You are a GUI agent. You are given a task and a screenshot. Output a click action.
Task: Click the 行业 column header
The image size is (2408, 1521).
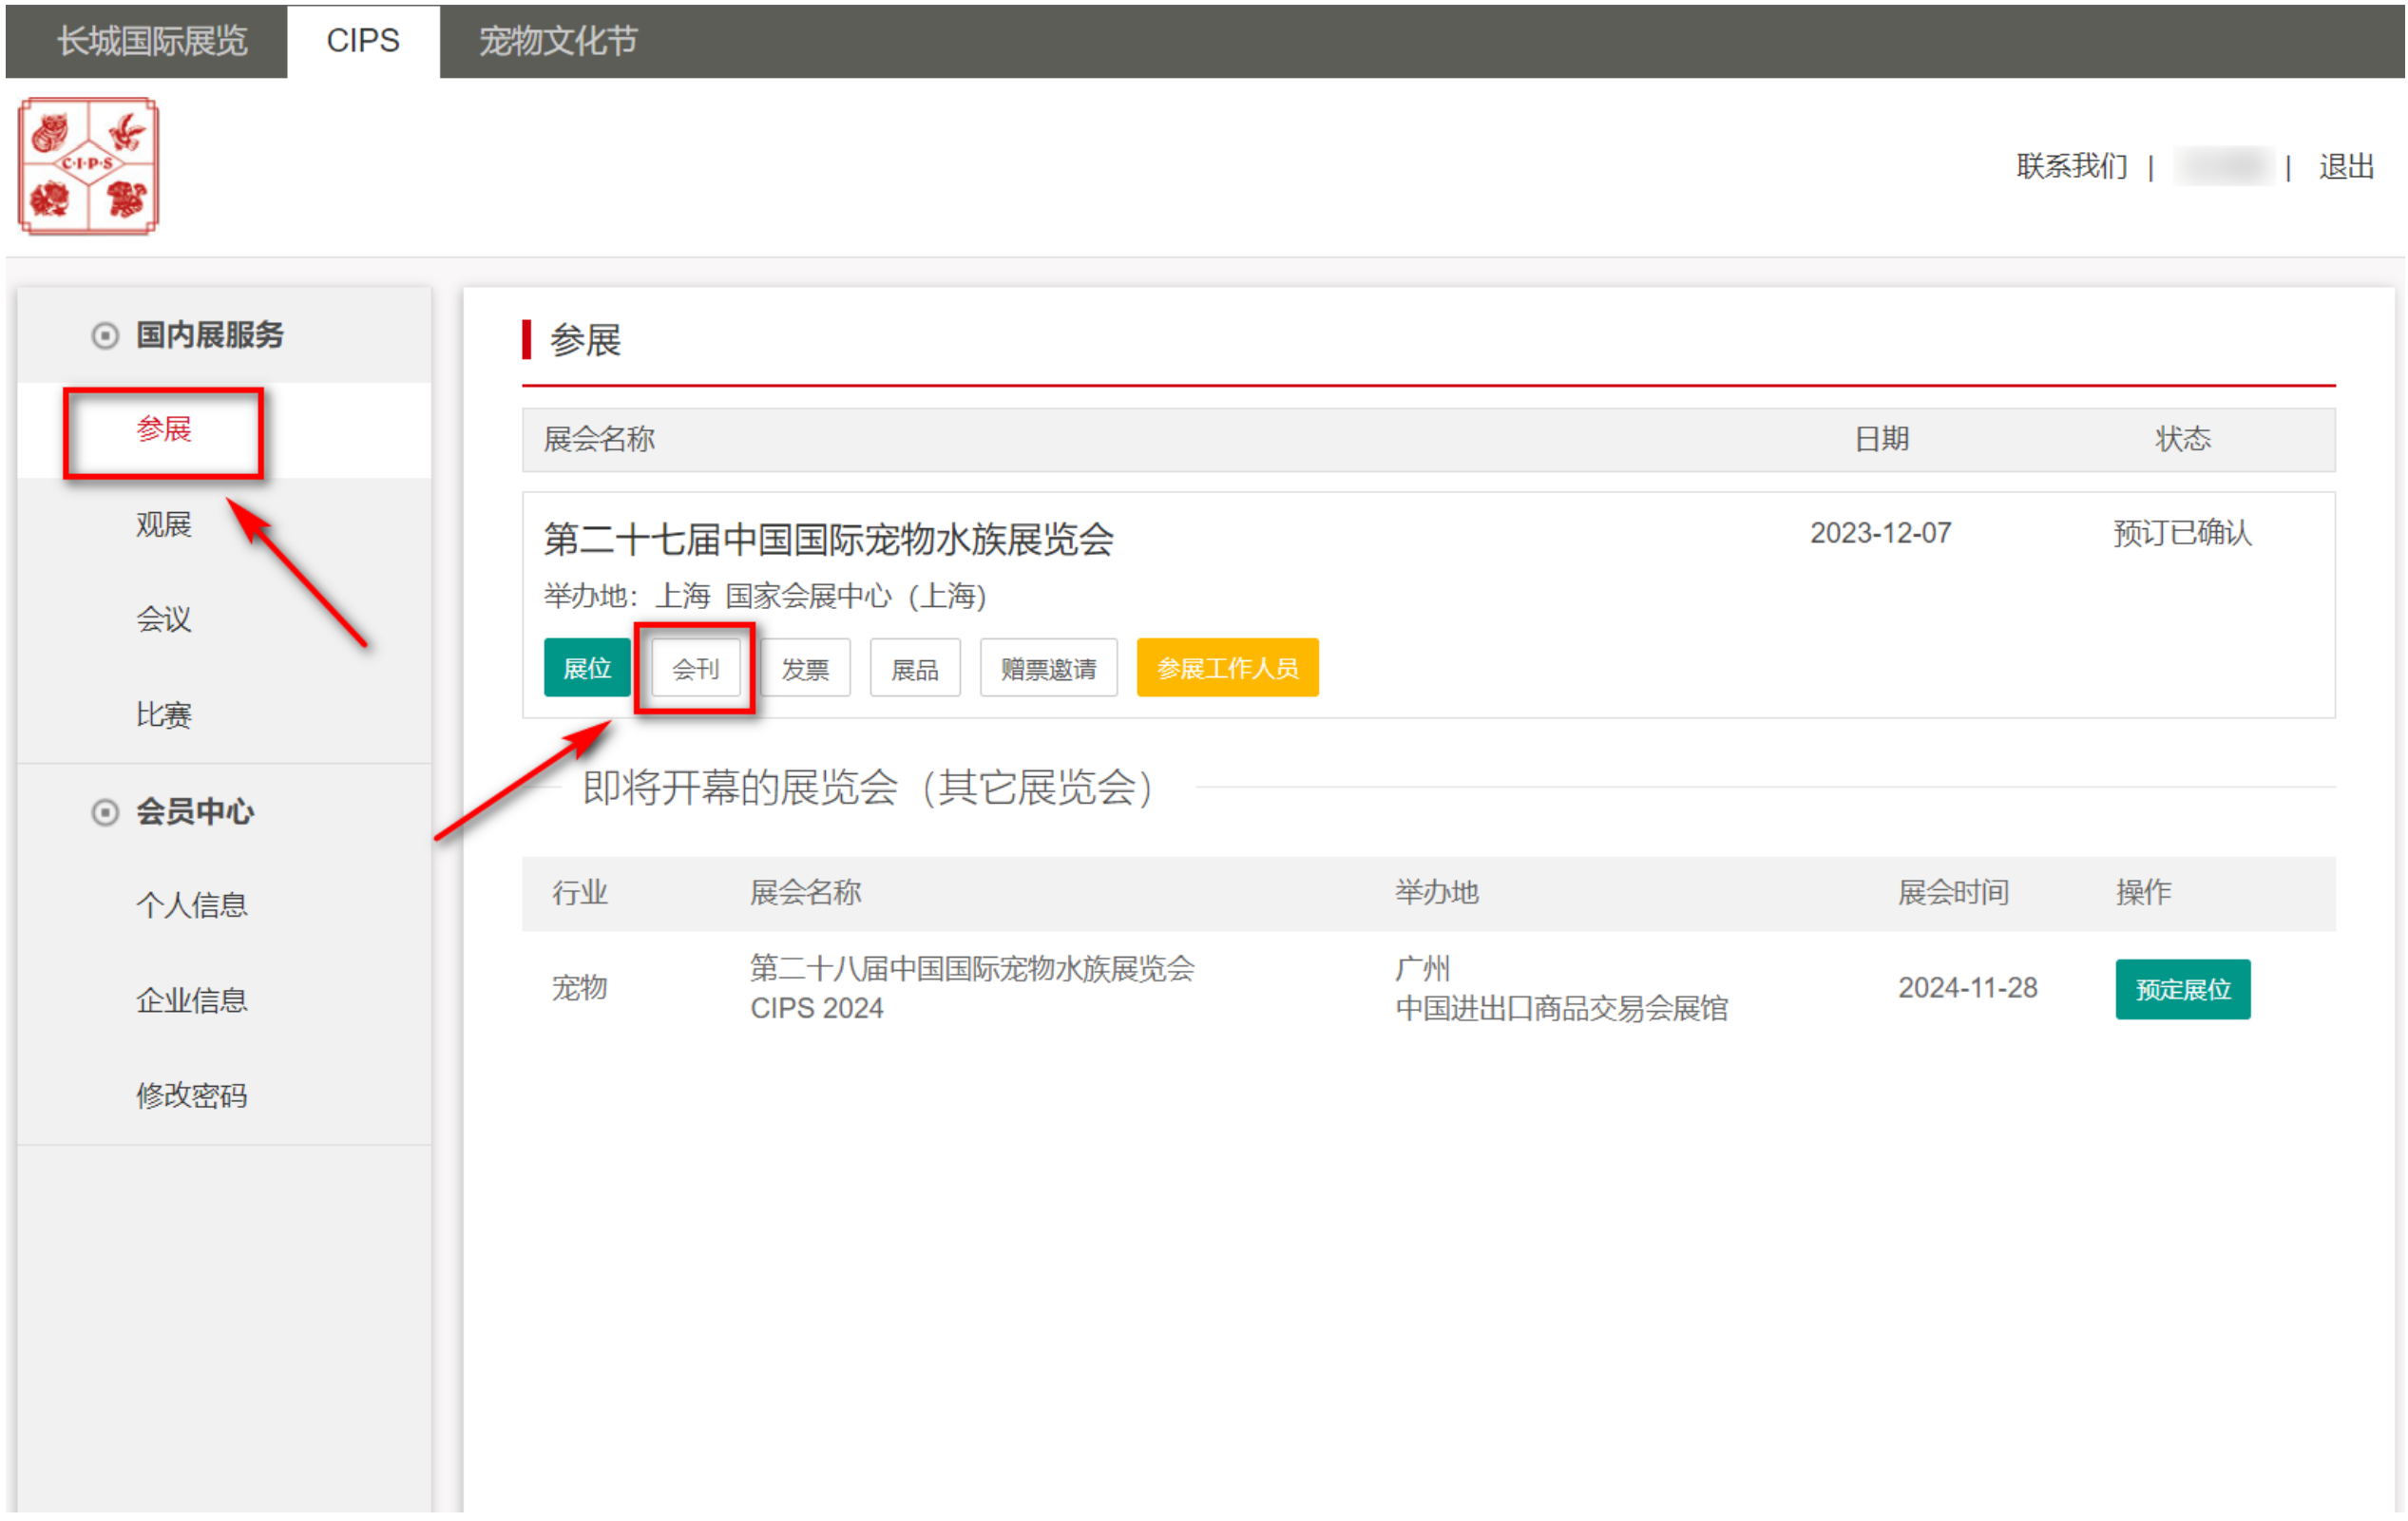click(580, 893)
